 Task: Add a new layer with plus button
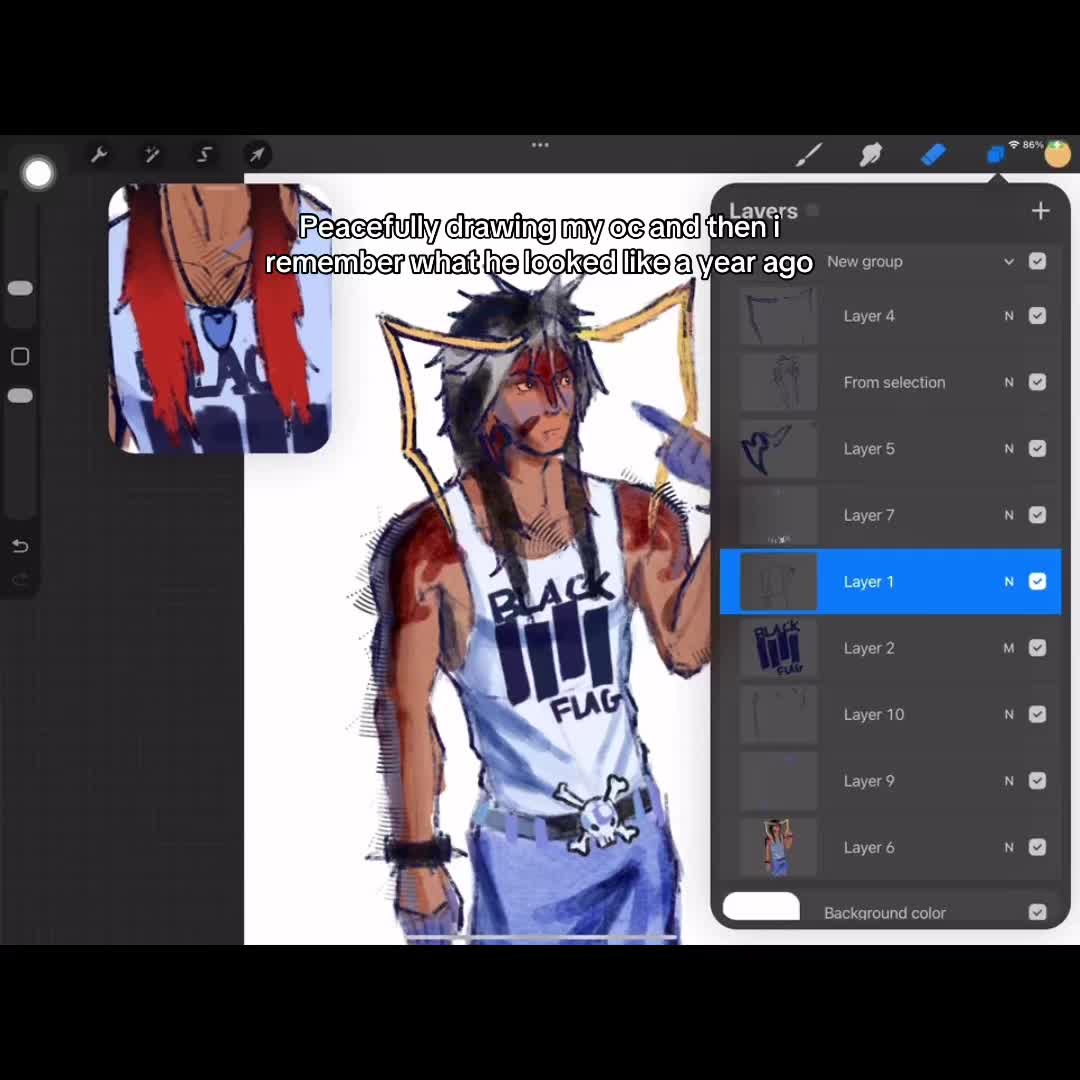coord(1040,211)
